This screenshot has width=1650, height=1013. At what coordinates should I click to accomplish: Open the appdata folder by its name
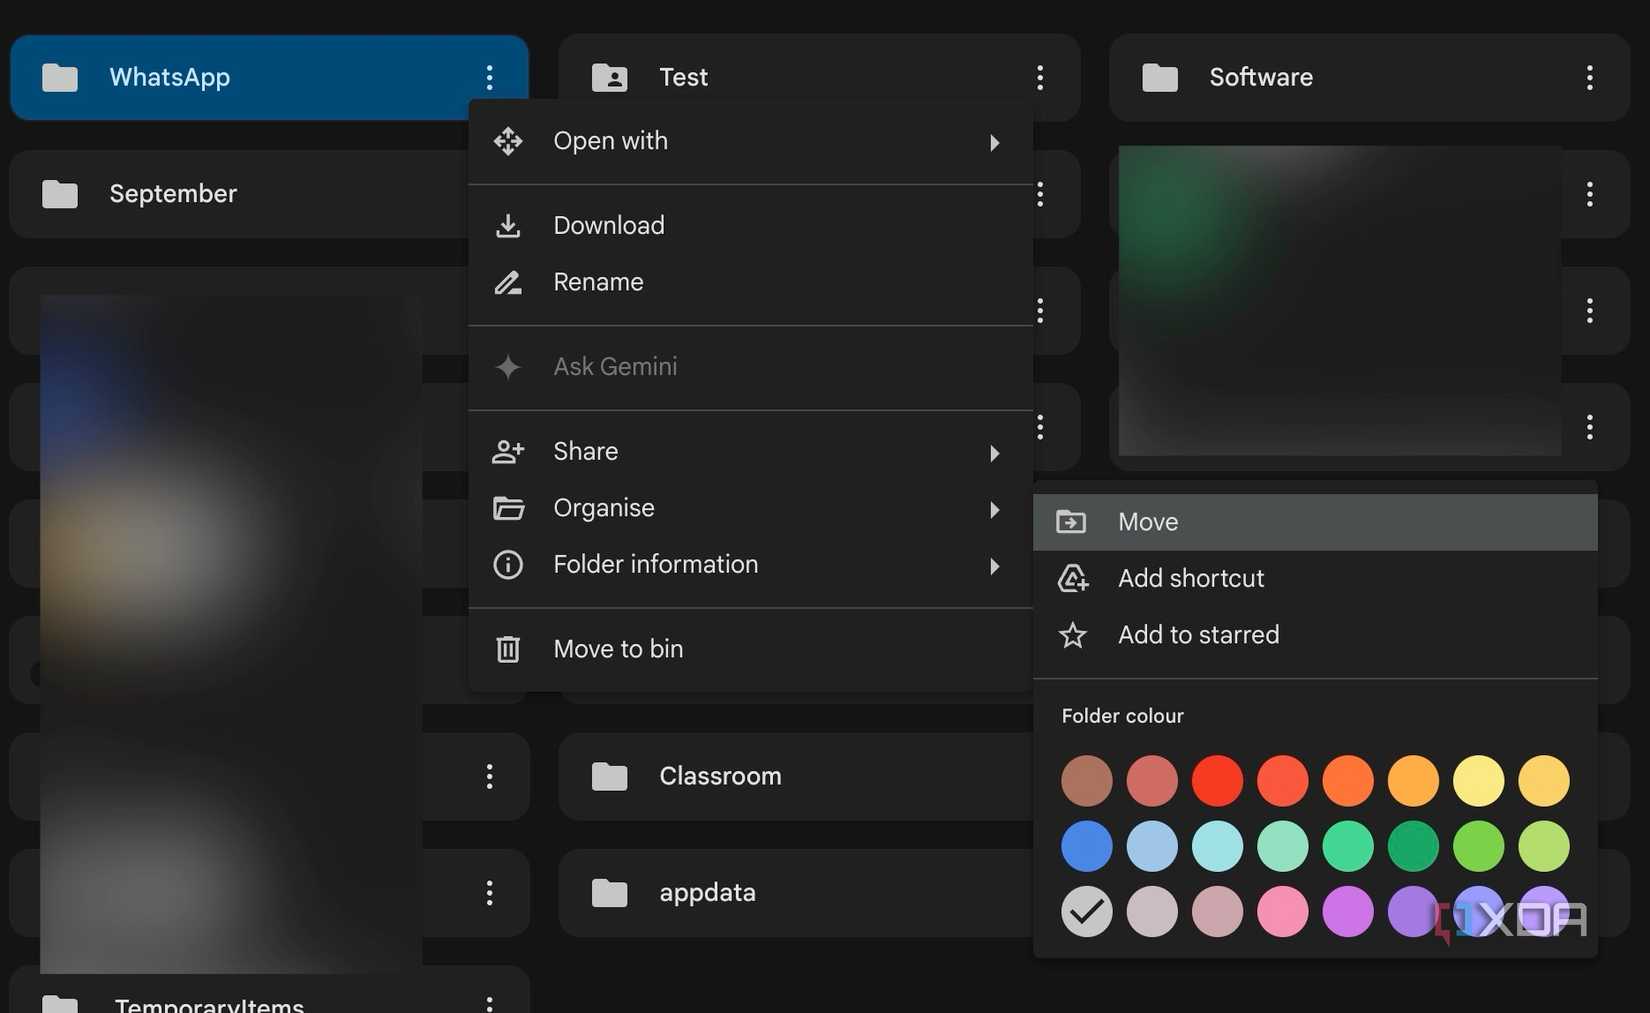click(x=707, y=893)
